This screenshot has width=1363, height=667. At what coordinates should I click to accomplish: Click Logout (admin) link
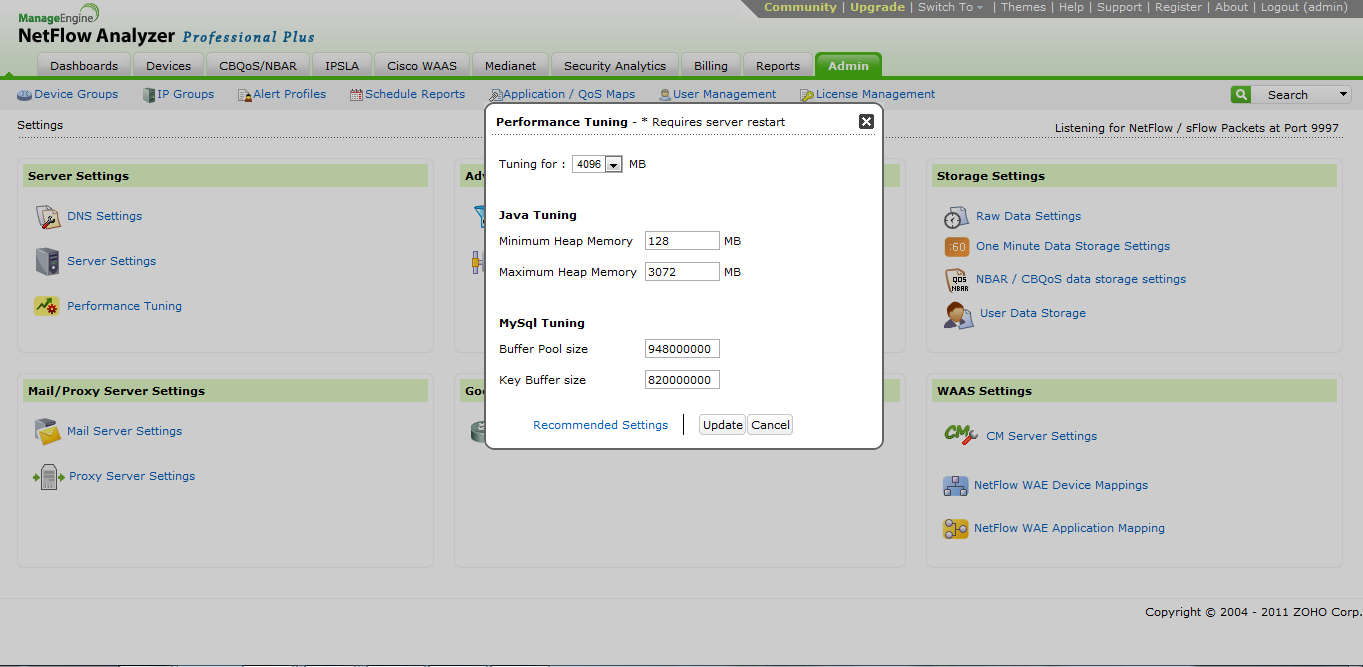click(1305, 7)
